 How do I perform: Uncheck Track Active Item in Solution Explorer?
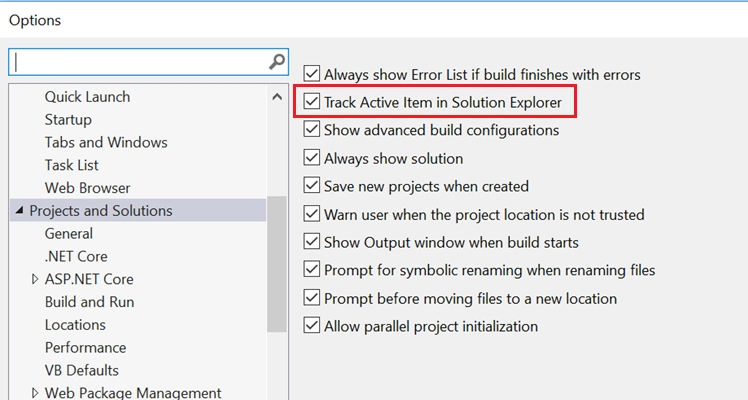tap(313, 102)
